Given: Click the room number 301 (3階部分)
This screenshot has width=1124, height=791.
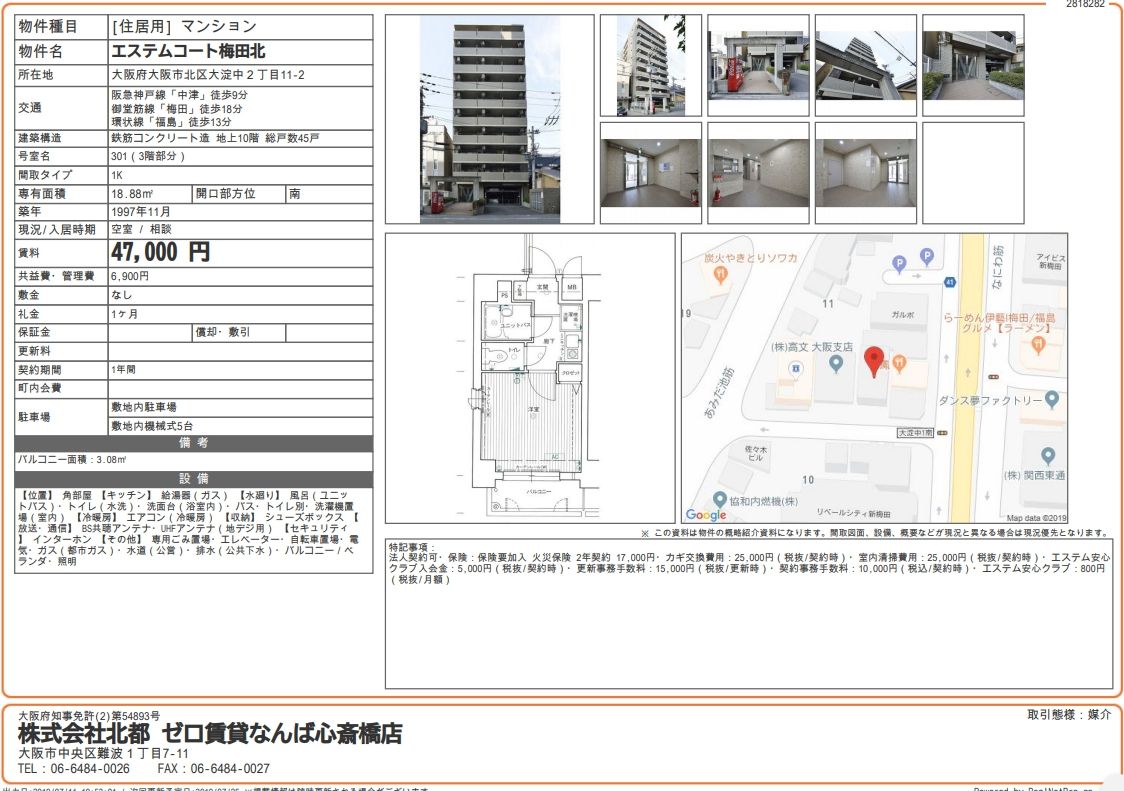Looking at the screenshot, I should click(148, 156).
